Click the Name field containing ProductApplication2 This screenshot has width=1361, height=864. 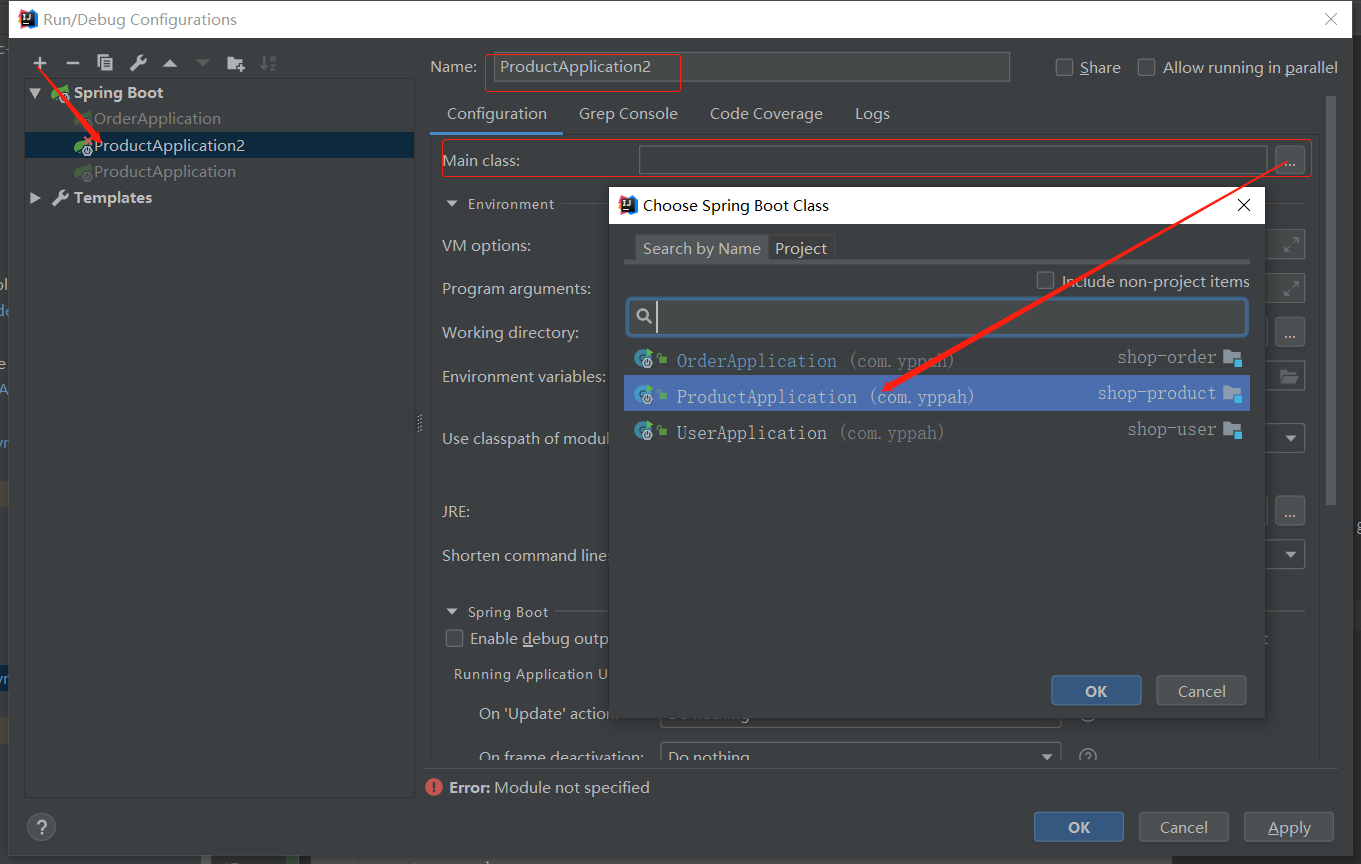pyautogui.click(x=752, y=67)
